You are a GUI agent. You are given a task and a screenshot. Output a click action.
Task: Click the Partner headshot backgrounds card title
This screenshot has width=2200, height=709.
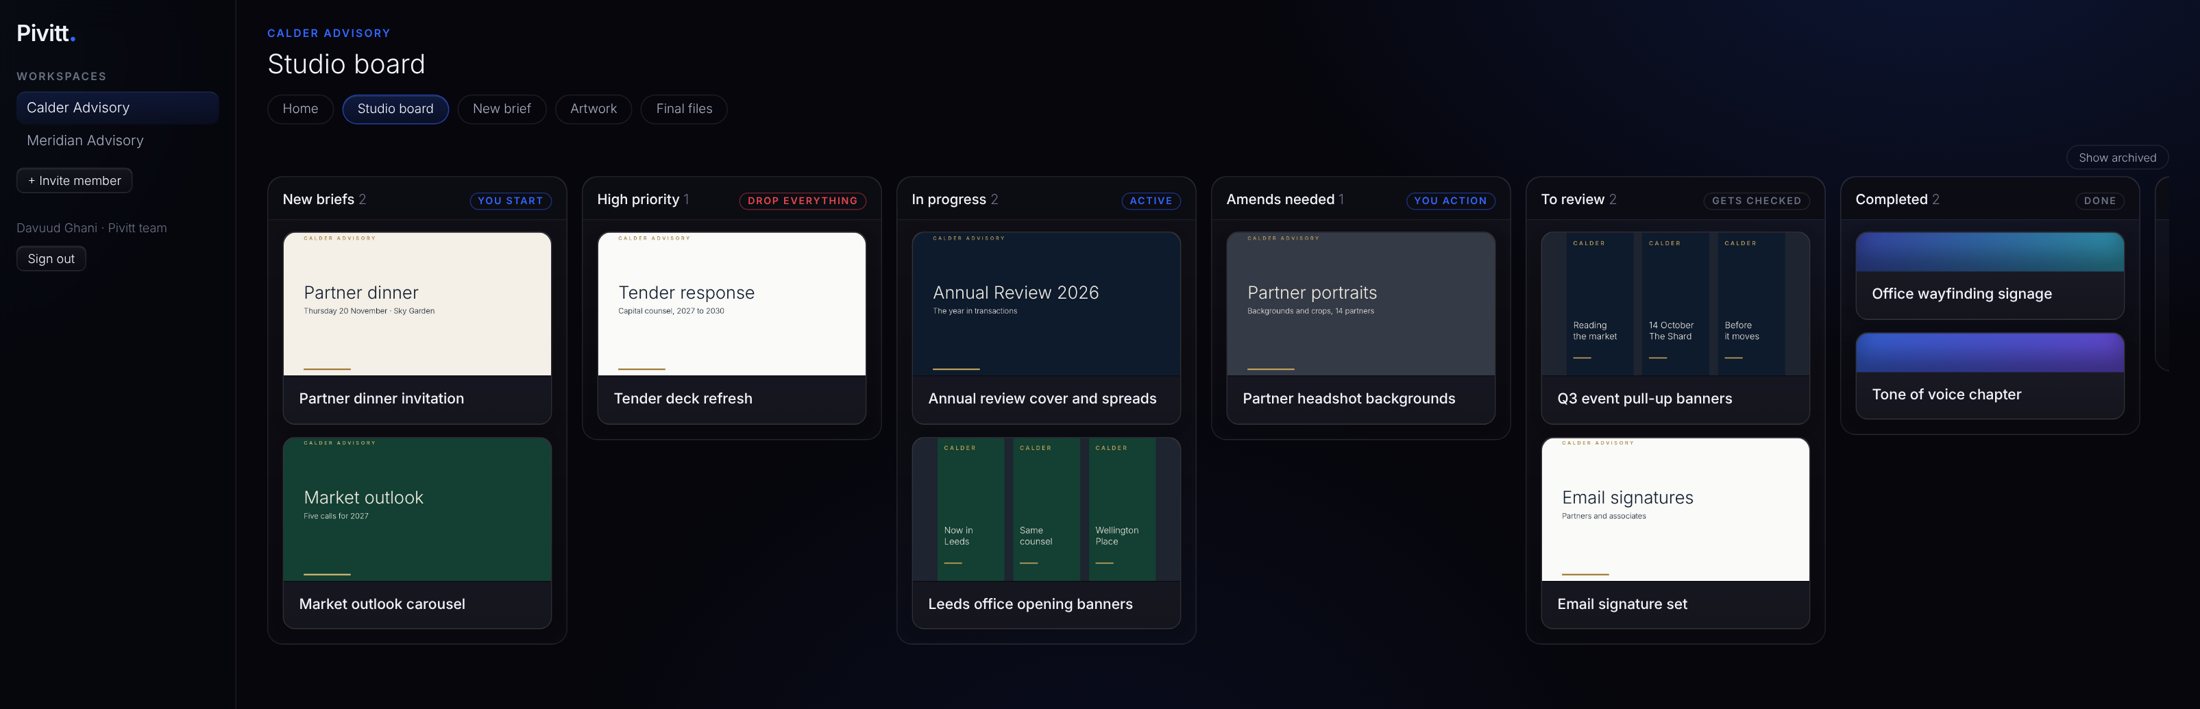(x=1349, y=398)
